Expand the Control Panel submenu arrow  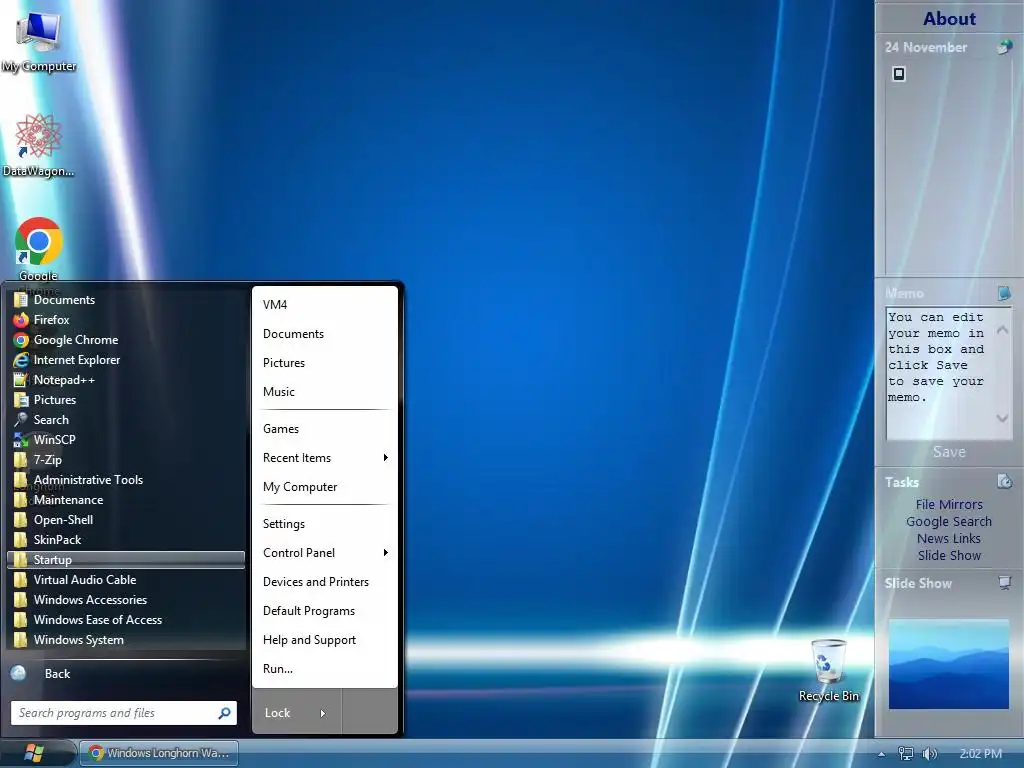pos(385,552)
